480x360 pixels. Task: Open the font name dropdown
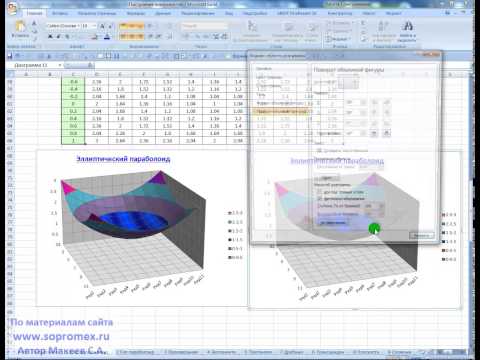(79, 26)
